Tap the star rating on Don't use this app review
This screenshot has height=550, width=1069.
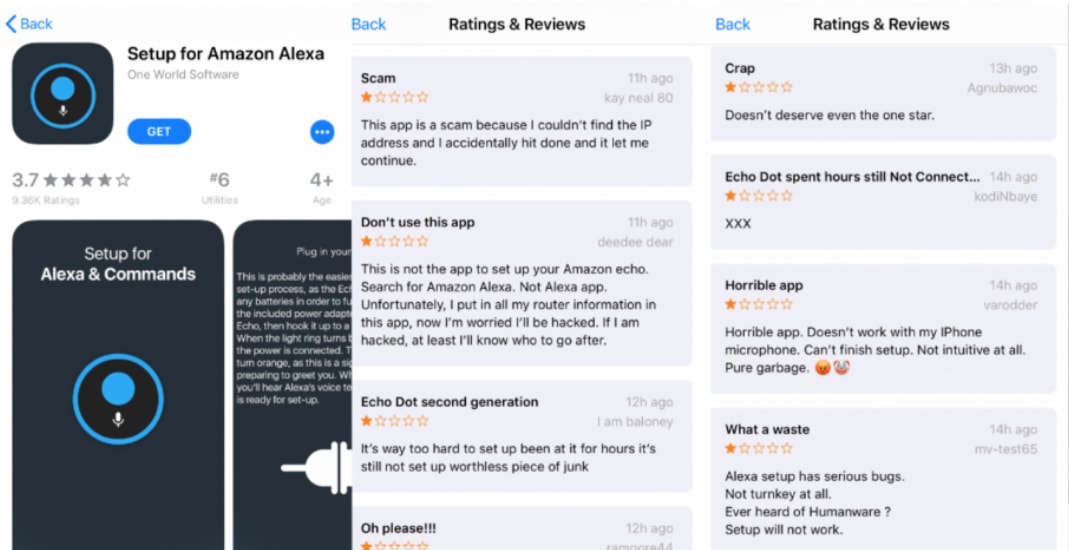pos(395,241)
